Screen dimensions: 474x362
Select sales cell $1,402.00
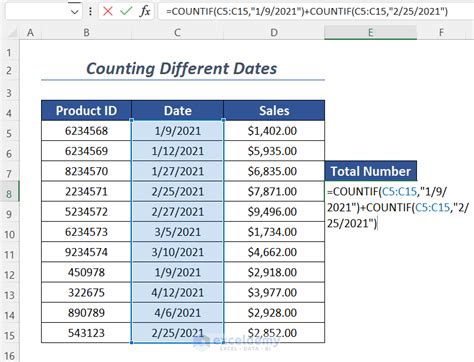pos(274,131)
